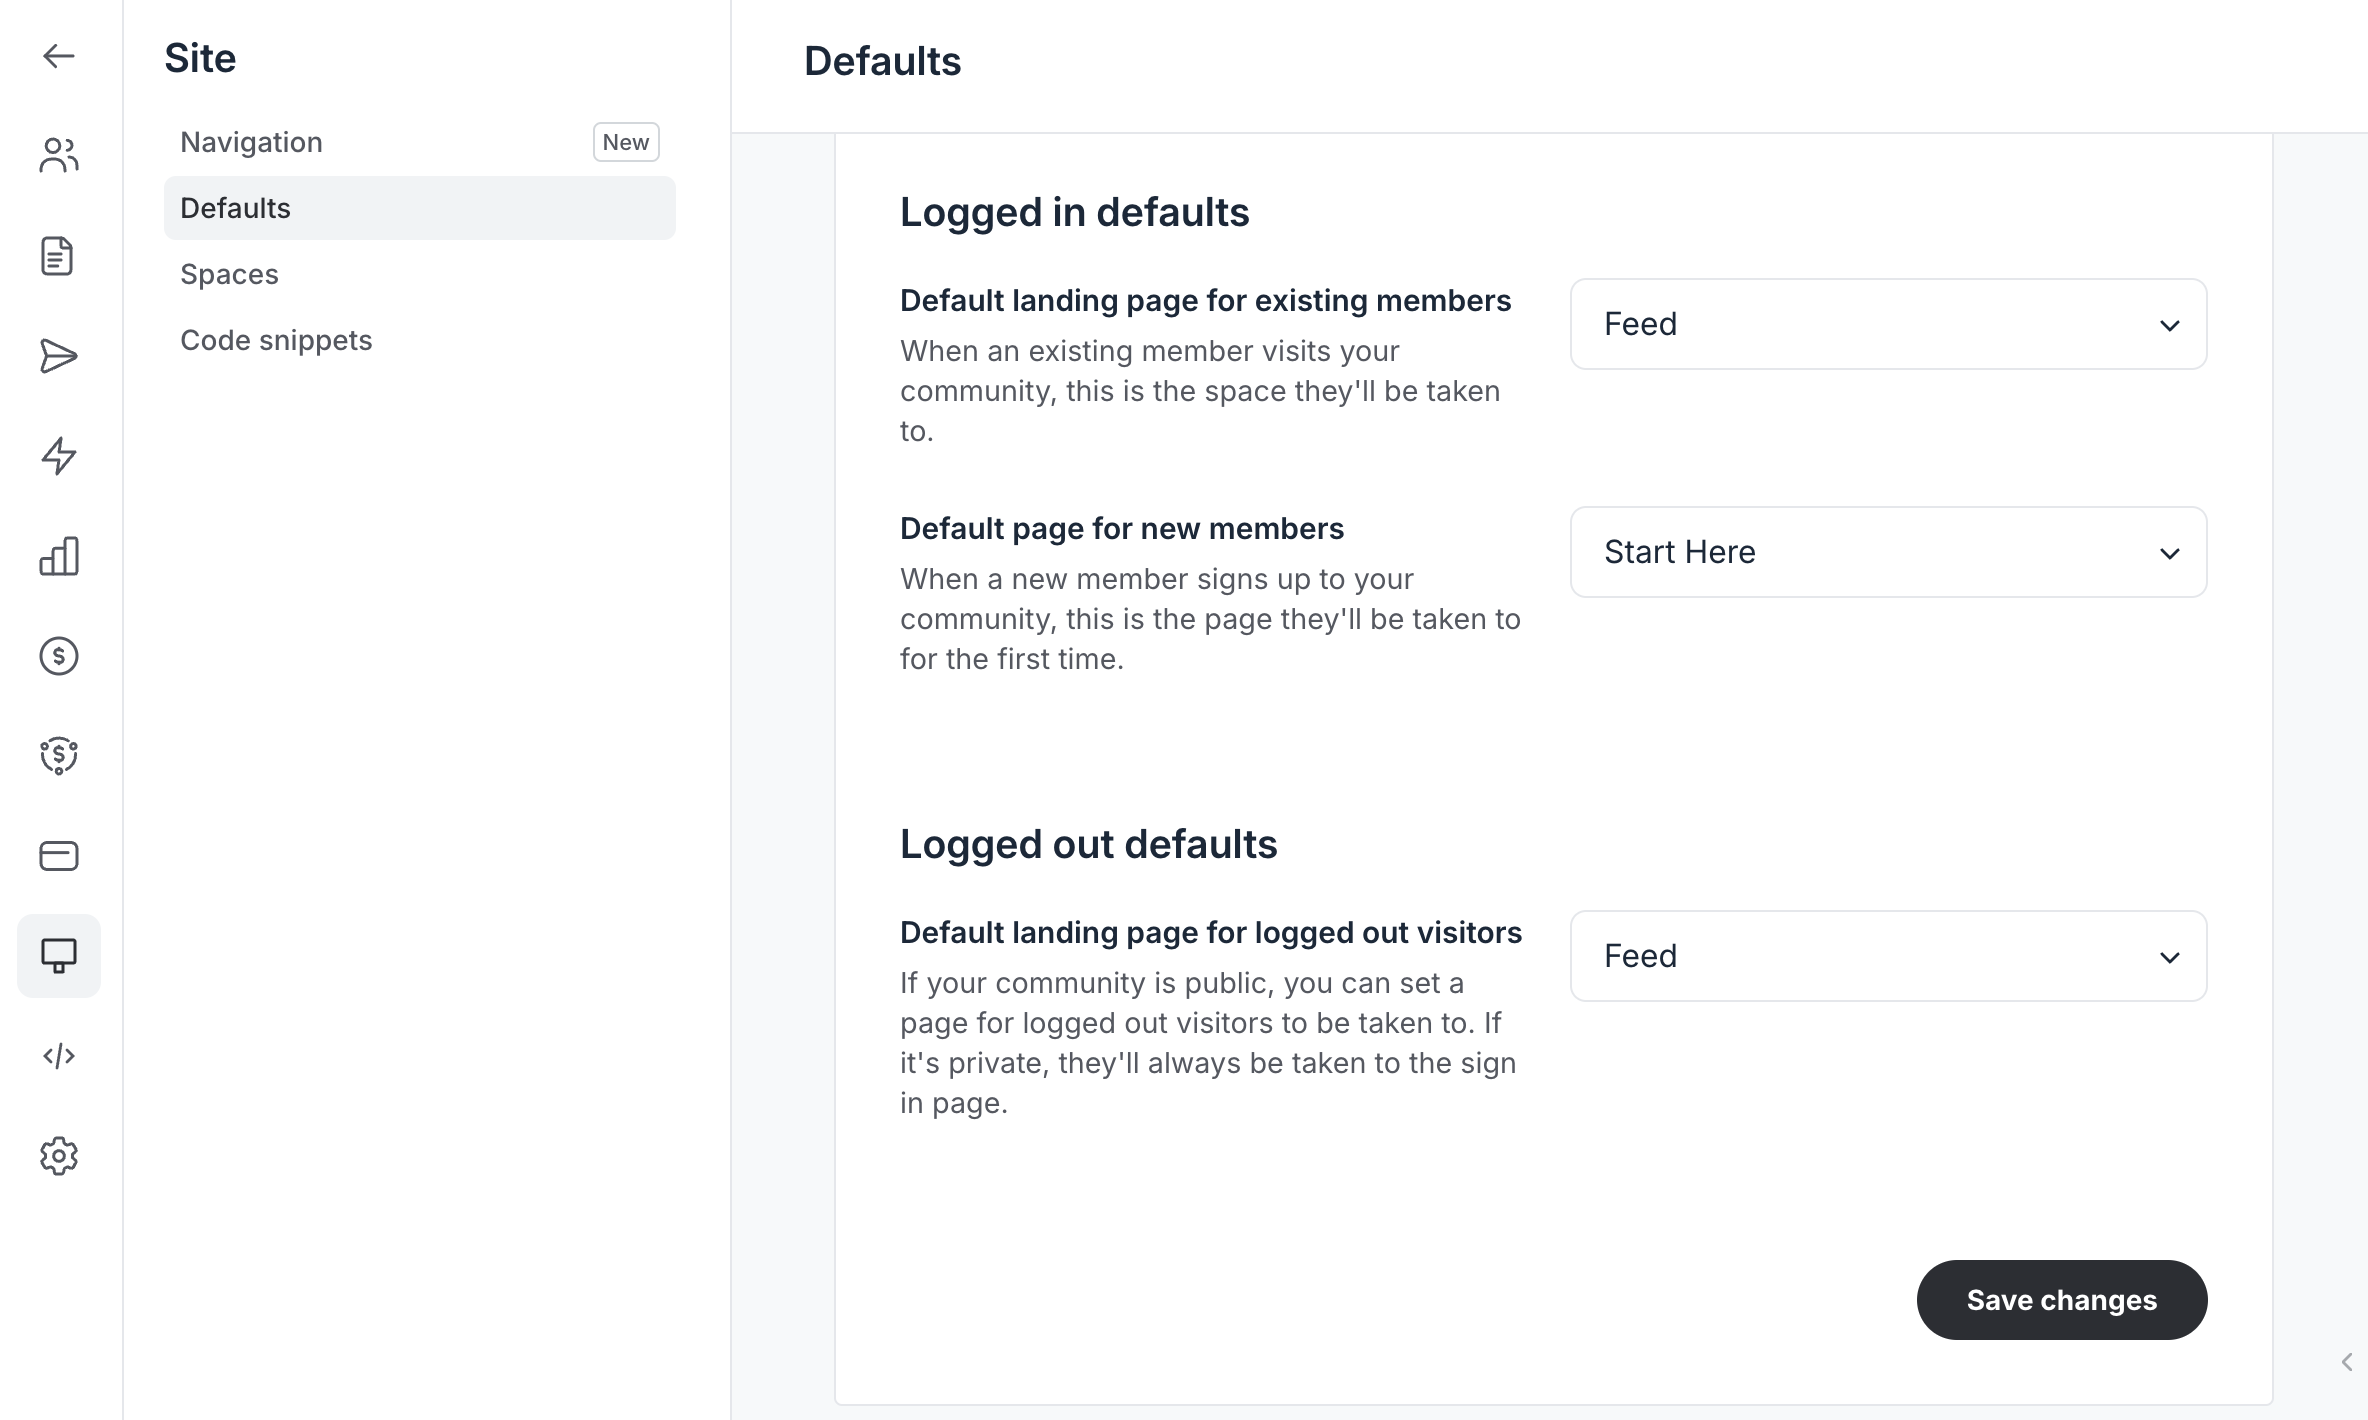Select the Site monitor icon
The height and width of the screenshot is (1420, 2368).
click(x=58, y=955)
